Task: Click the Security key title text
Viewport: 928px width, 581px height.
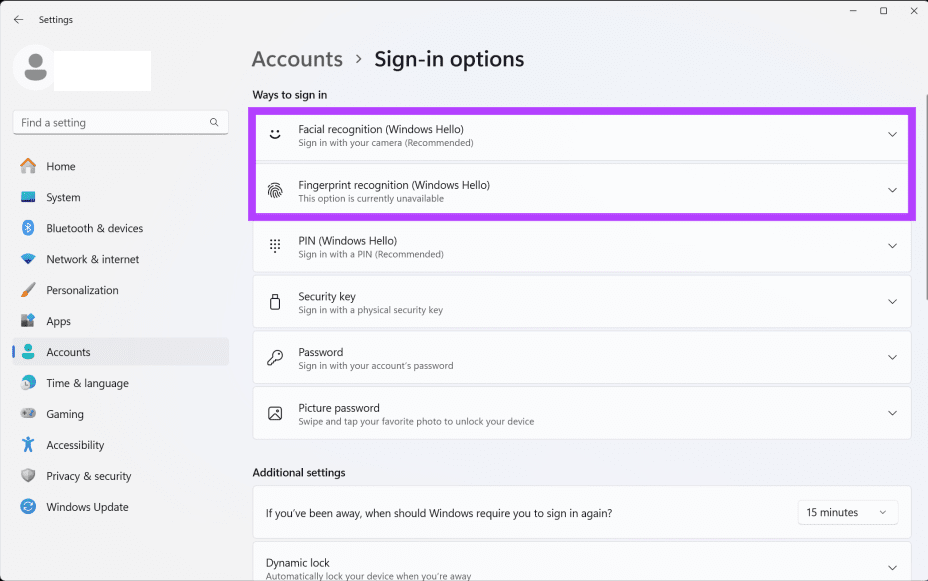Action: [327, 296]
